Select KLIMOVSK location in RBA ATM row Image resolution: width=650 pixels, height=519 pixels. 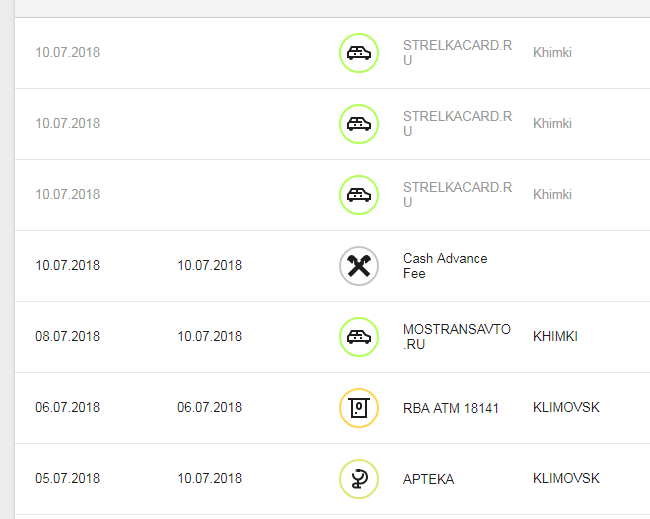[x=566, y=408]
